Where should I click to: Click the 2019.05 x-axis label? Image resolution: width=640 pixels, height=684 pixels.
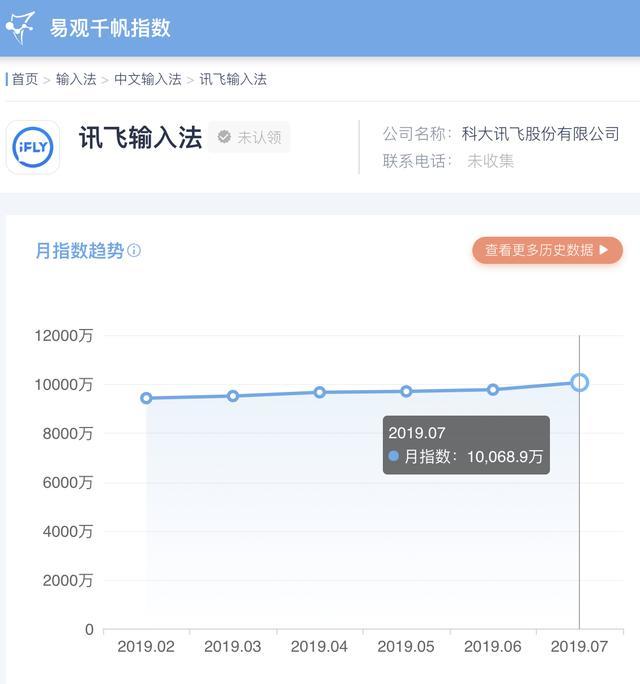point(406,647)
